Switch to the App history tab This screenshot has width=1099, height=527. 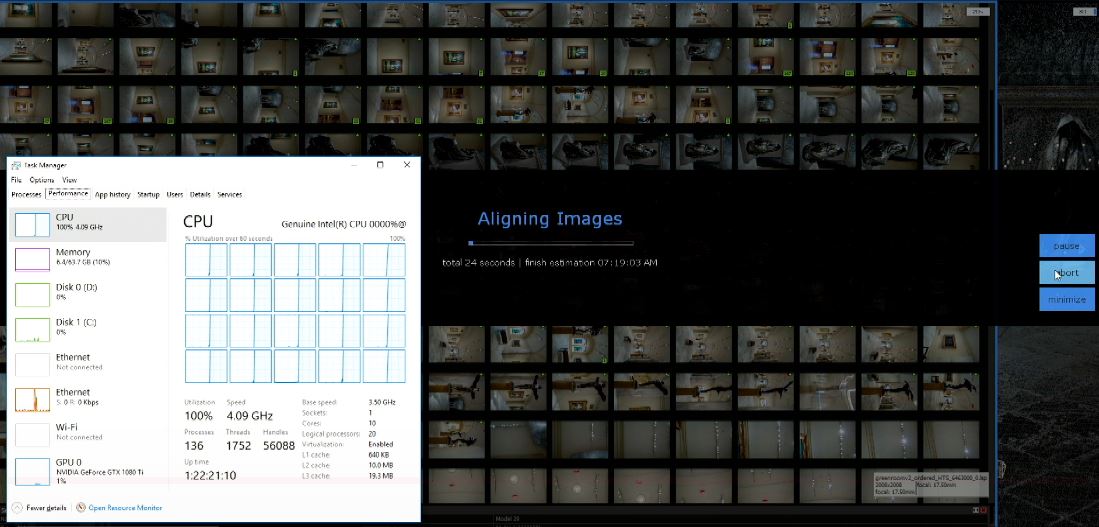tap(113, 195)
